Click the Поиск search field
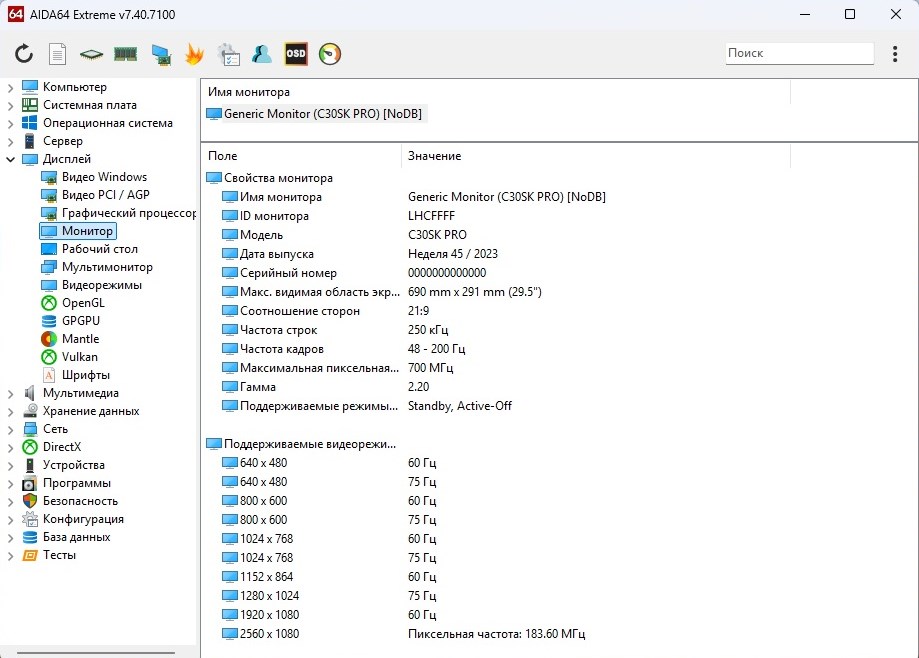 click(x=798, y=53)
